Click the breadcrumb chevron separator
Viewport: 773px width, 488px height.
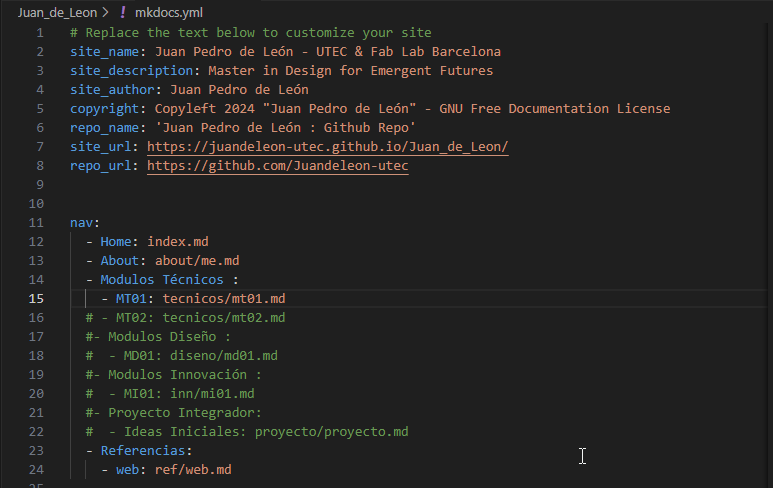click(105, 13)
